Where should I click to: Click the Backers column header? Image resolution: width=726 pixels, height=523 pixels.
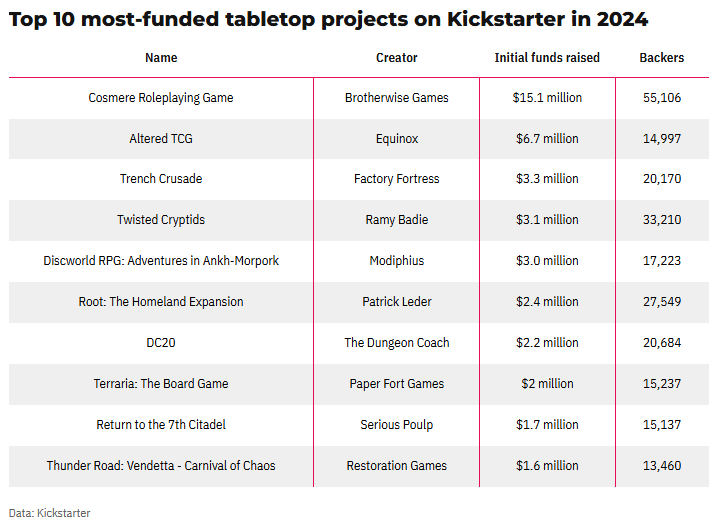click(x=662, y=58)
